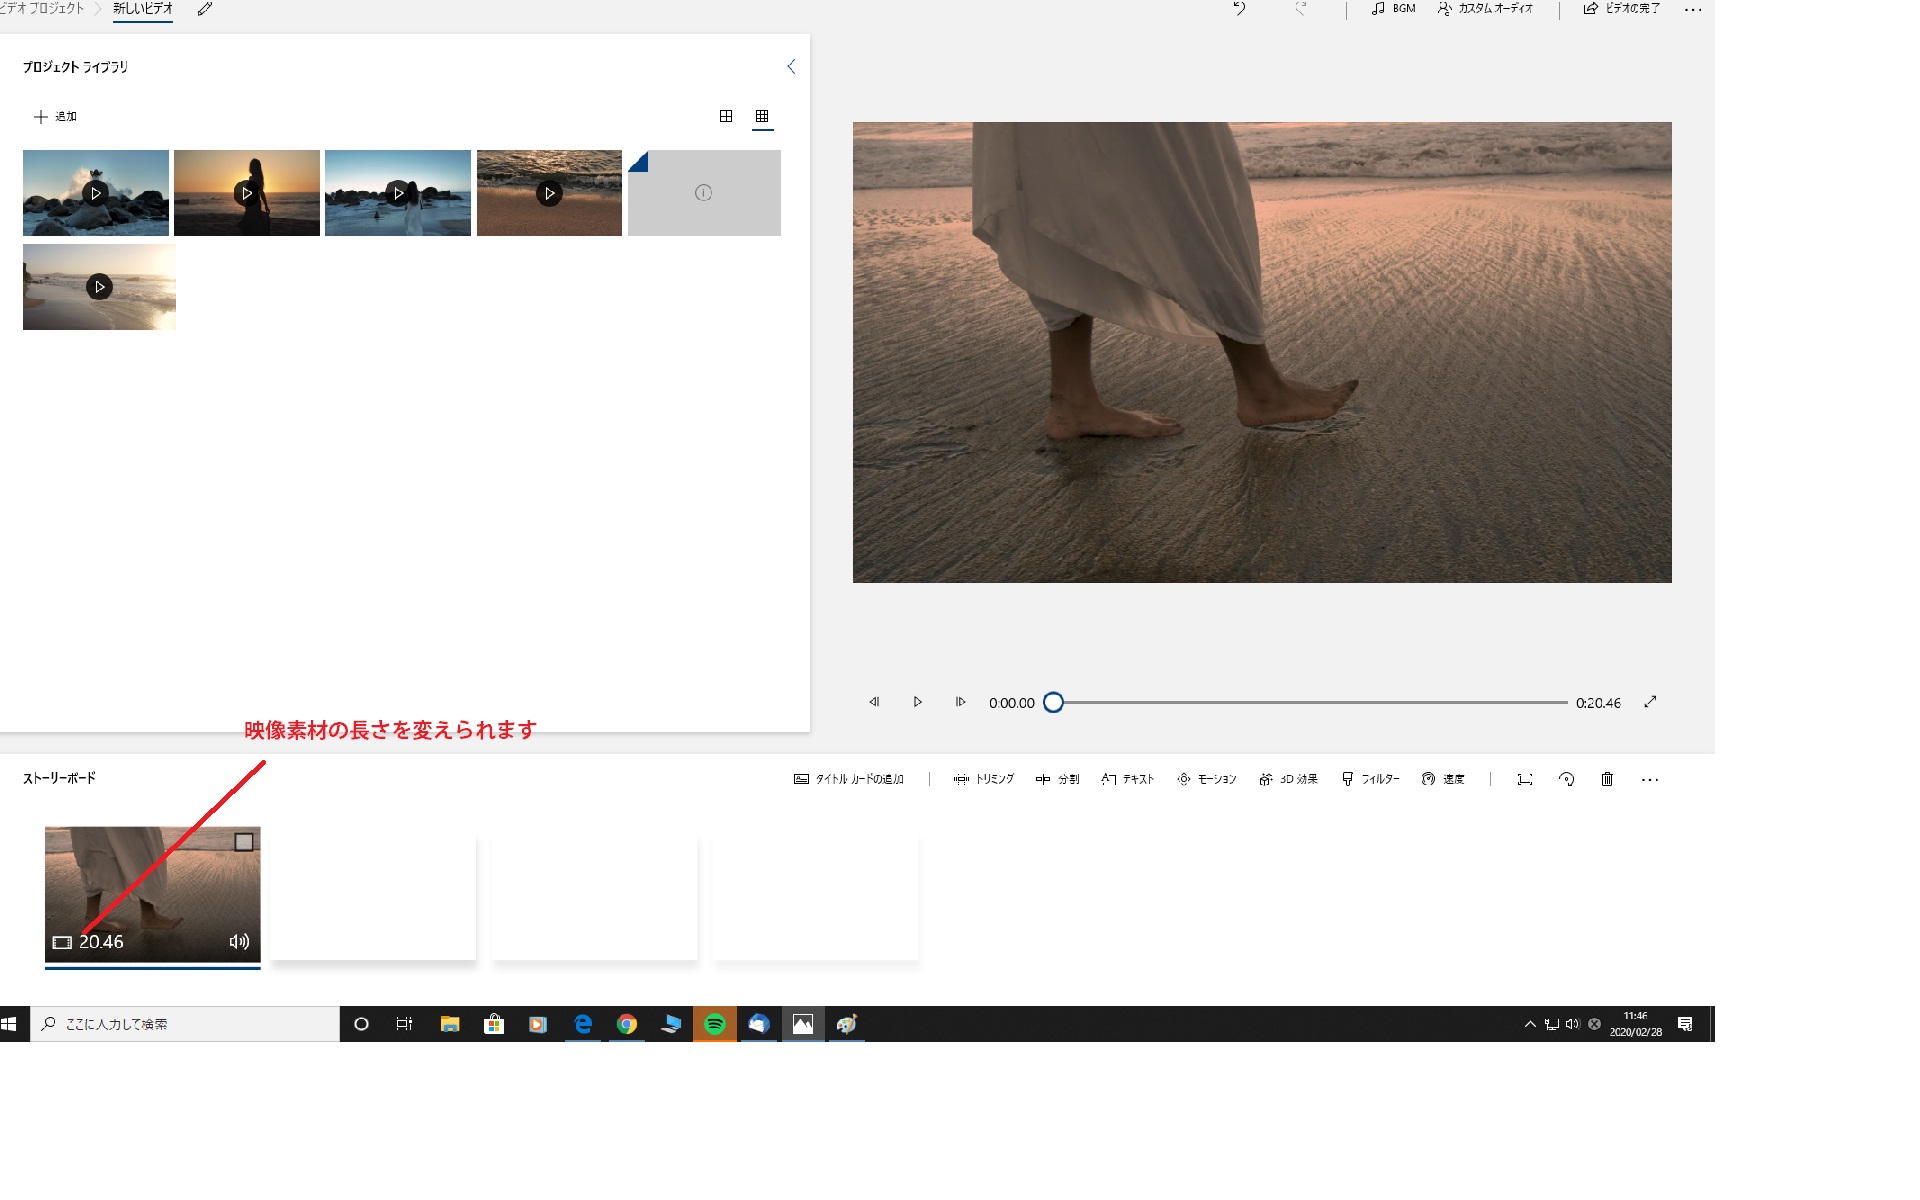Open the フィルター filter tool
The image size is (1920, 1200).
point(1370,779)
